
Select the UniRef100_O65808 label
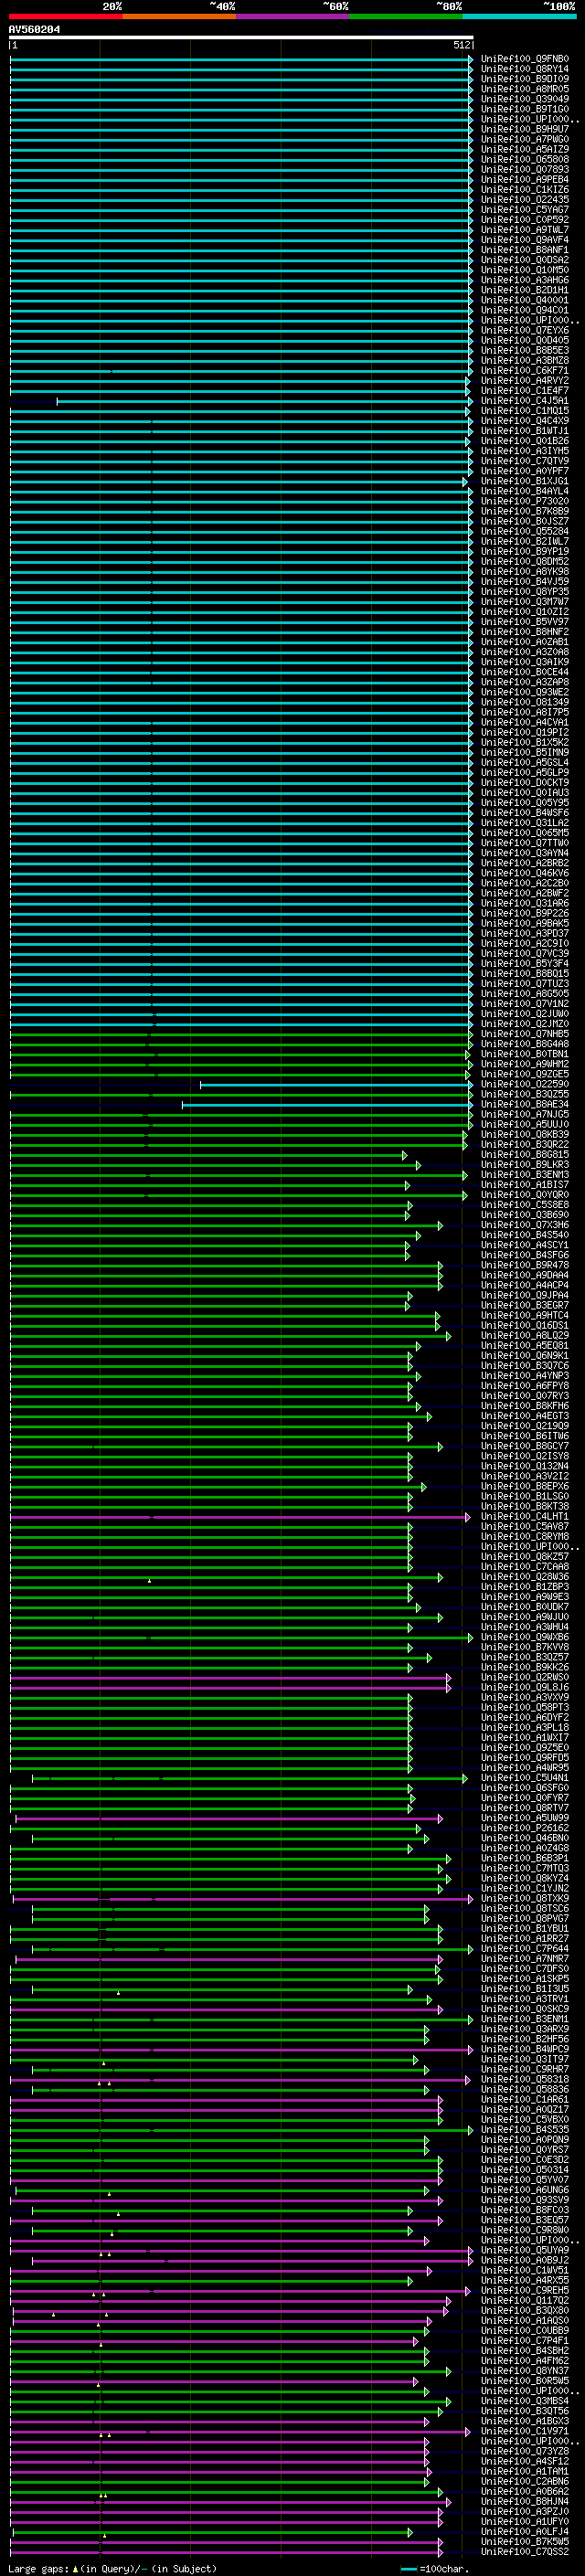pyautogui.click(x=524, y=160)
